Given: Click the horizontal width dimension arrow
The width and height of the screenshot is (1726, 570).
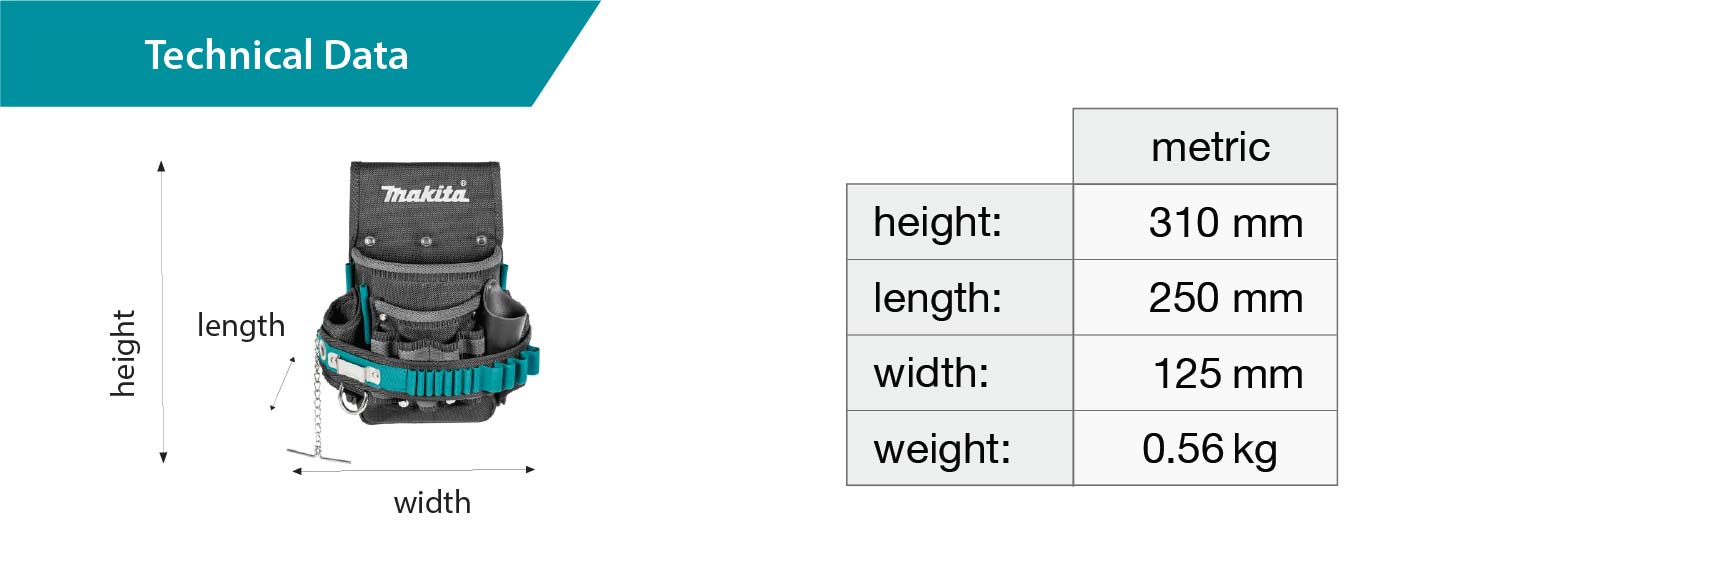Looking at the screenshot, I should point(414,469).
